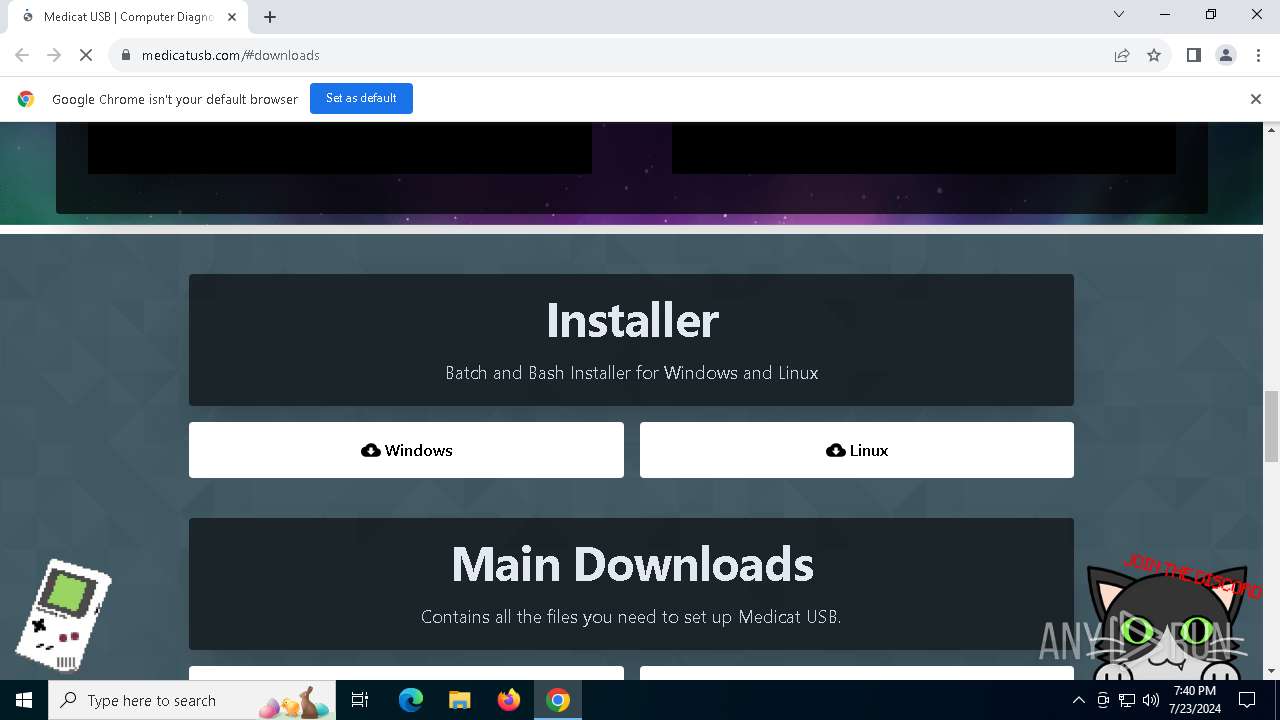The height and width of the screenshot is (720, 1280).
Task: Download the Linux installer
Action: [x=857, y=450]
